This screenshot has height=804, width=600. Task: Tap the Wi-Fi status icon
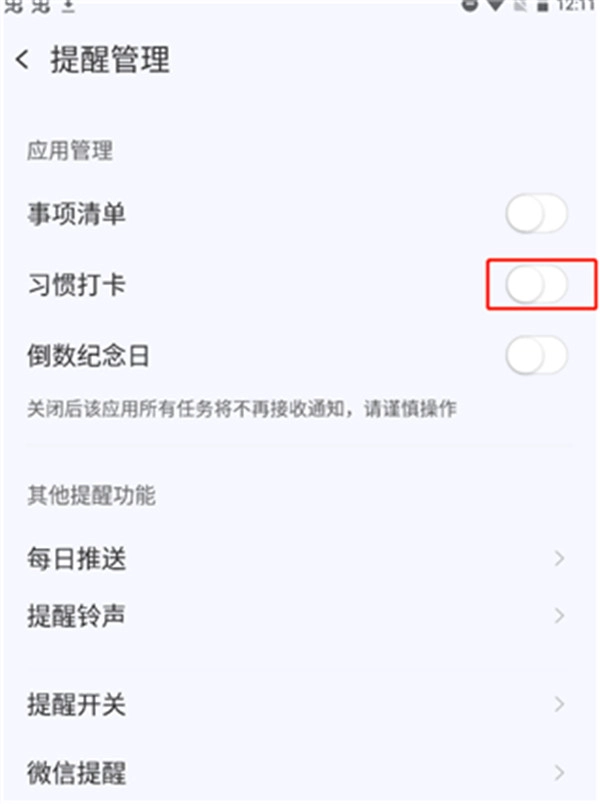494,6
